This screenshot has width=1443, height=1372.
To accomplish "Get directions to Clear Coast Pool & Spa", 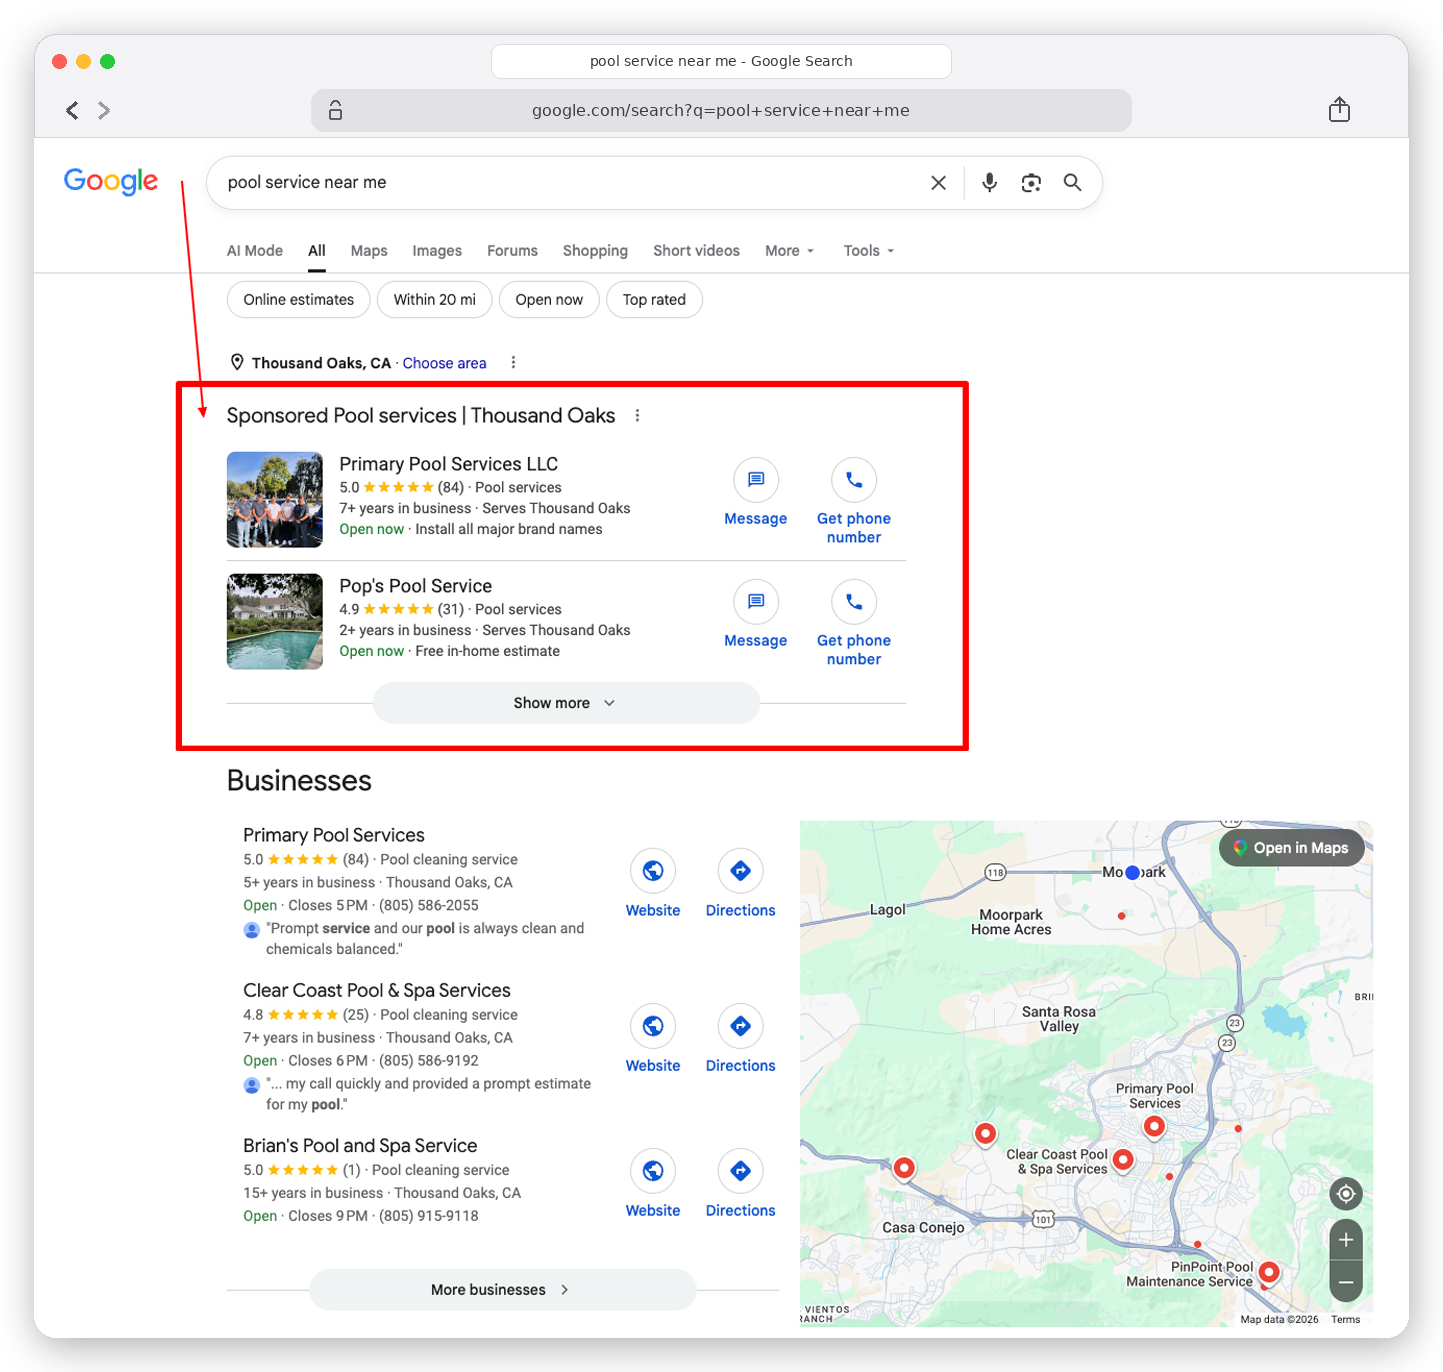I will [x=741, y=1038].
